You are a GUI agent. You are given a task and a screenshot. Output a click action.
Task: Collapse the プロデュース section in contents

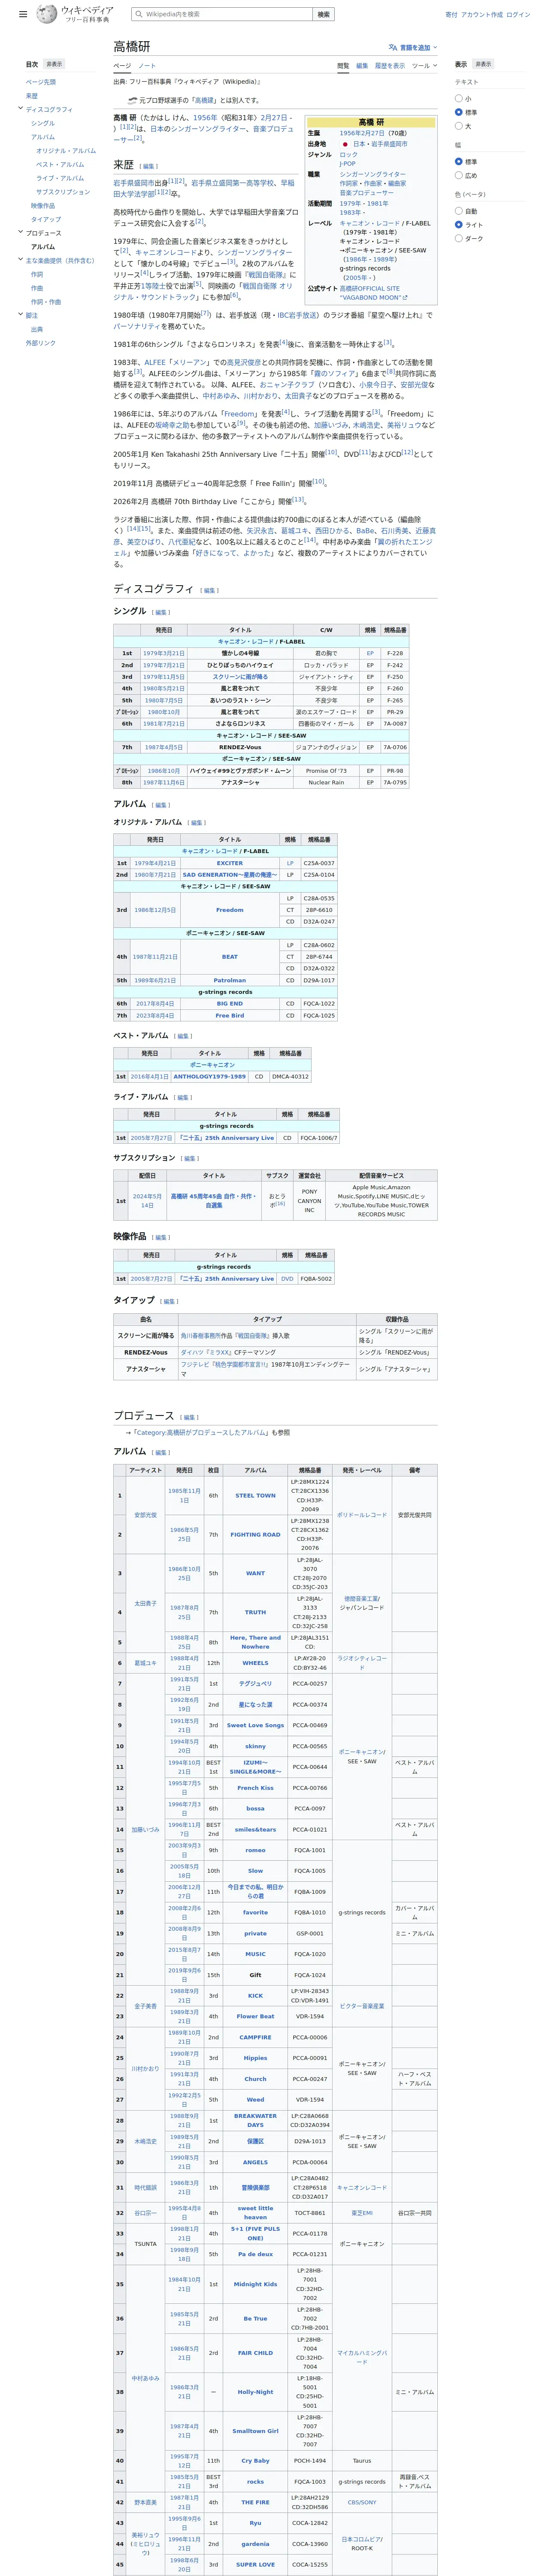pos(20,232)
